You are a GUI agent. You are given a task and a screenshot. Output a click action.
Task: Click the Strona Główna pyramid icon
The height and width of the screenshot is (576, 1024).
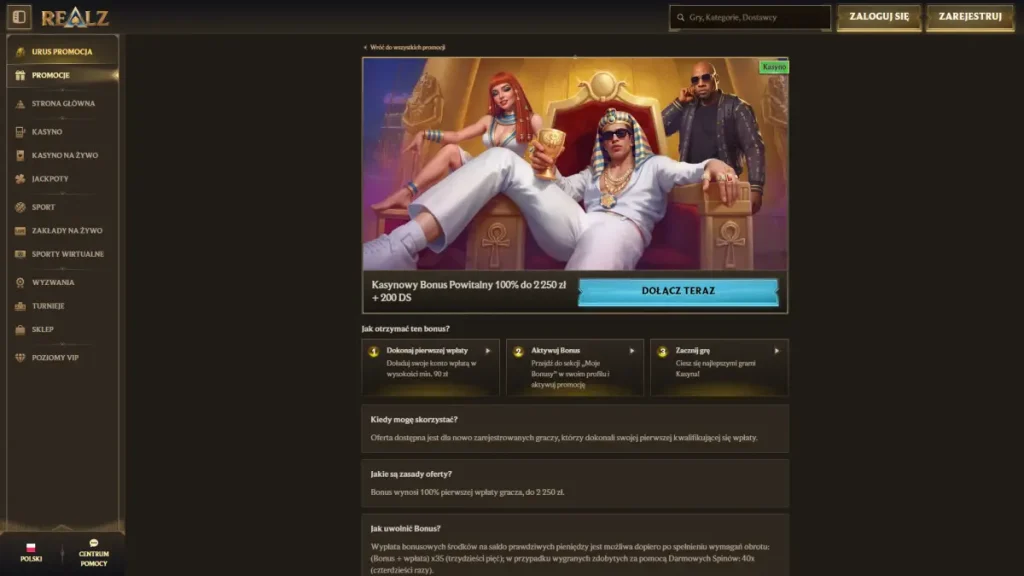coord(20,103)
